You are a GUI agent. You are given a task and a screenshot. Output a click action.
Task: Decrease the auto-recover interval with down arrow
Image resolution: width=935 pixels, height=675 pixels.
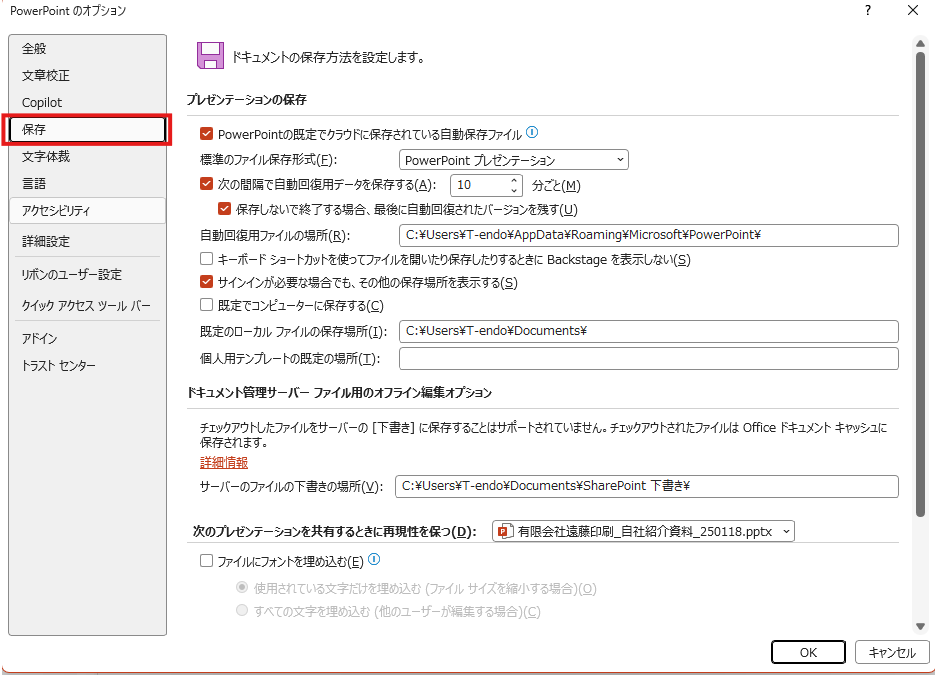click(515, 191)
